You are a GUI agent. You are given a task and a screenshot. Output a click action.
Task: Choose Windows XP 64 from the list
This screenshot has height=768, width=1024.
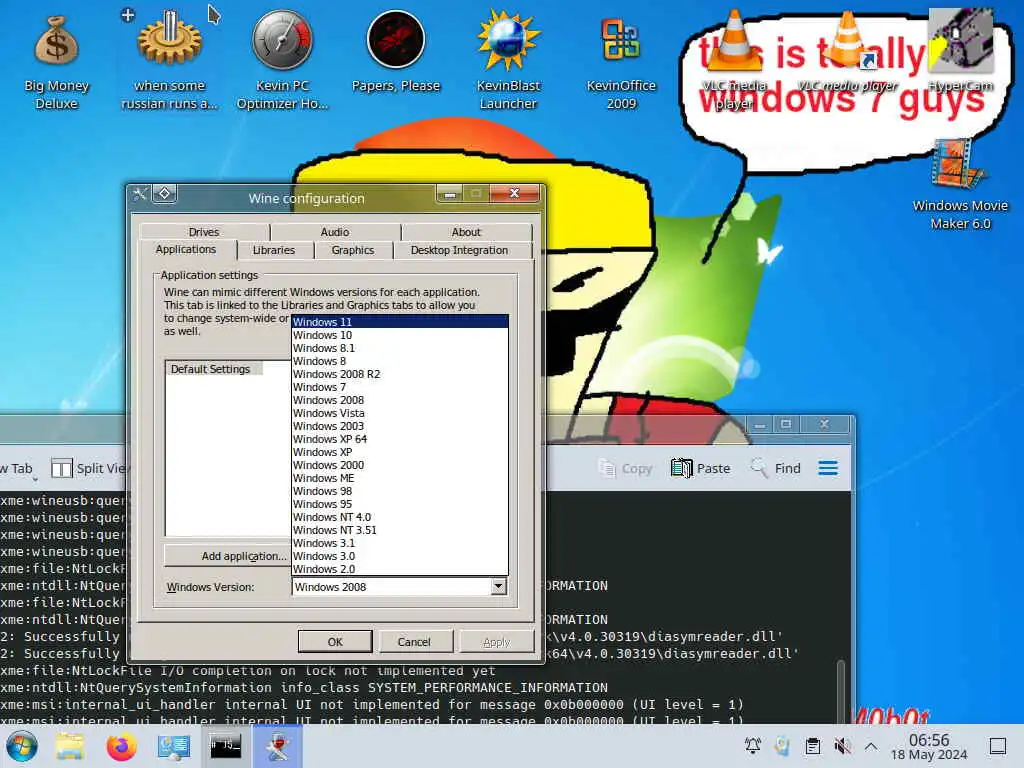pyautogui.click(x=400, y=439)
